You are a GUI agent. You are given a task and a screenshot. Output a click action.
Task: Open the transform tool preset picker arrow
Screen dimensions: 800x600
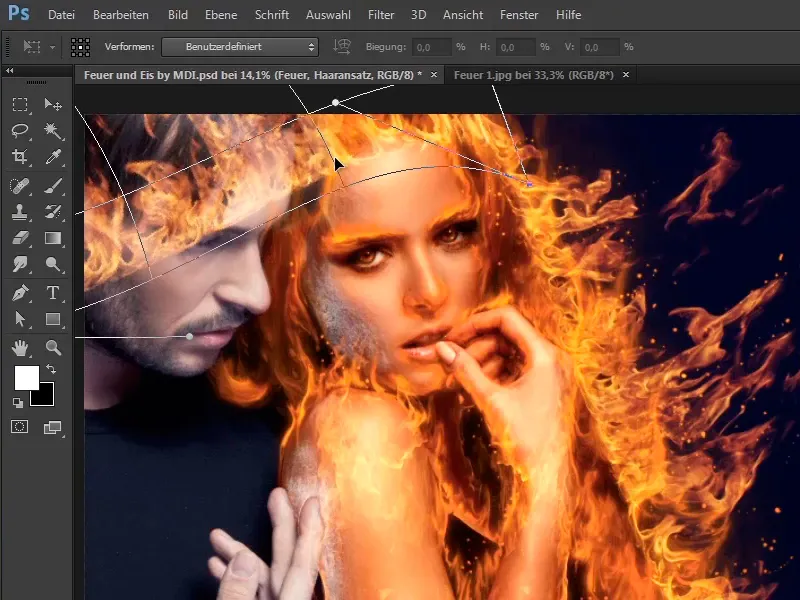52,47
